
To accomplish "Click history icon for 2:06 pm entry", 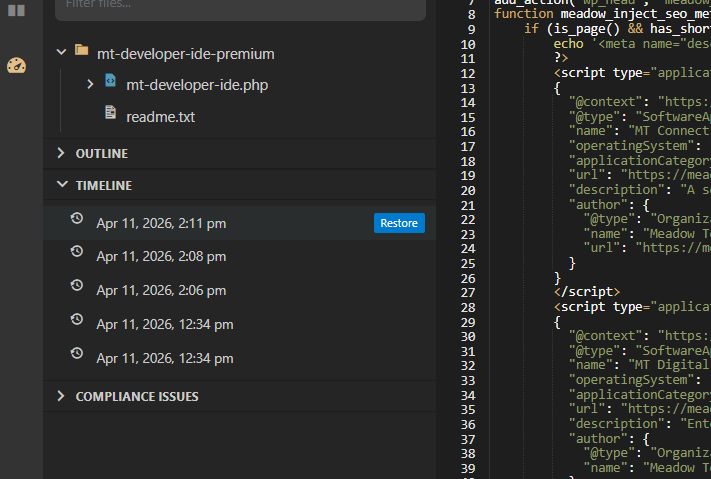I will coord(77,285).
